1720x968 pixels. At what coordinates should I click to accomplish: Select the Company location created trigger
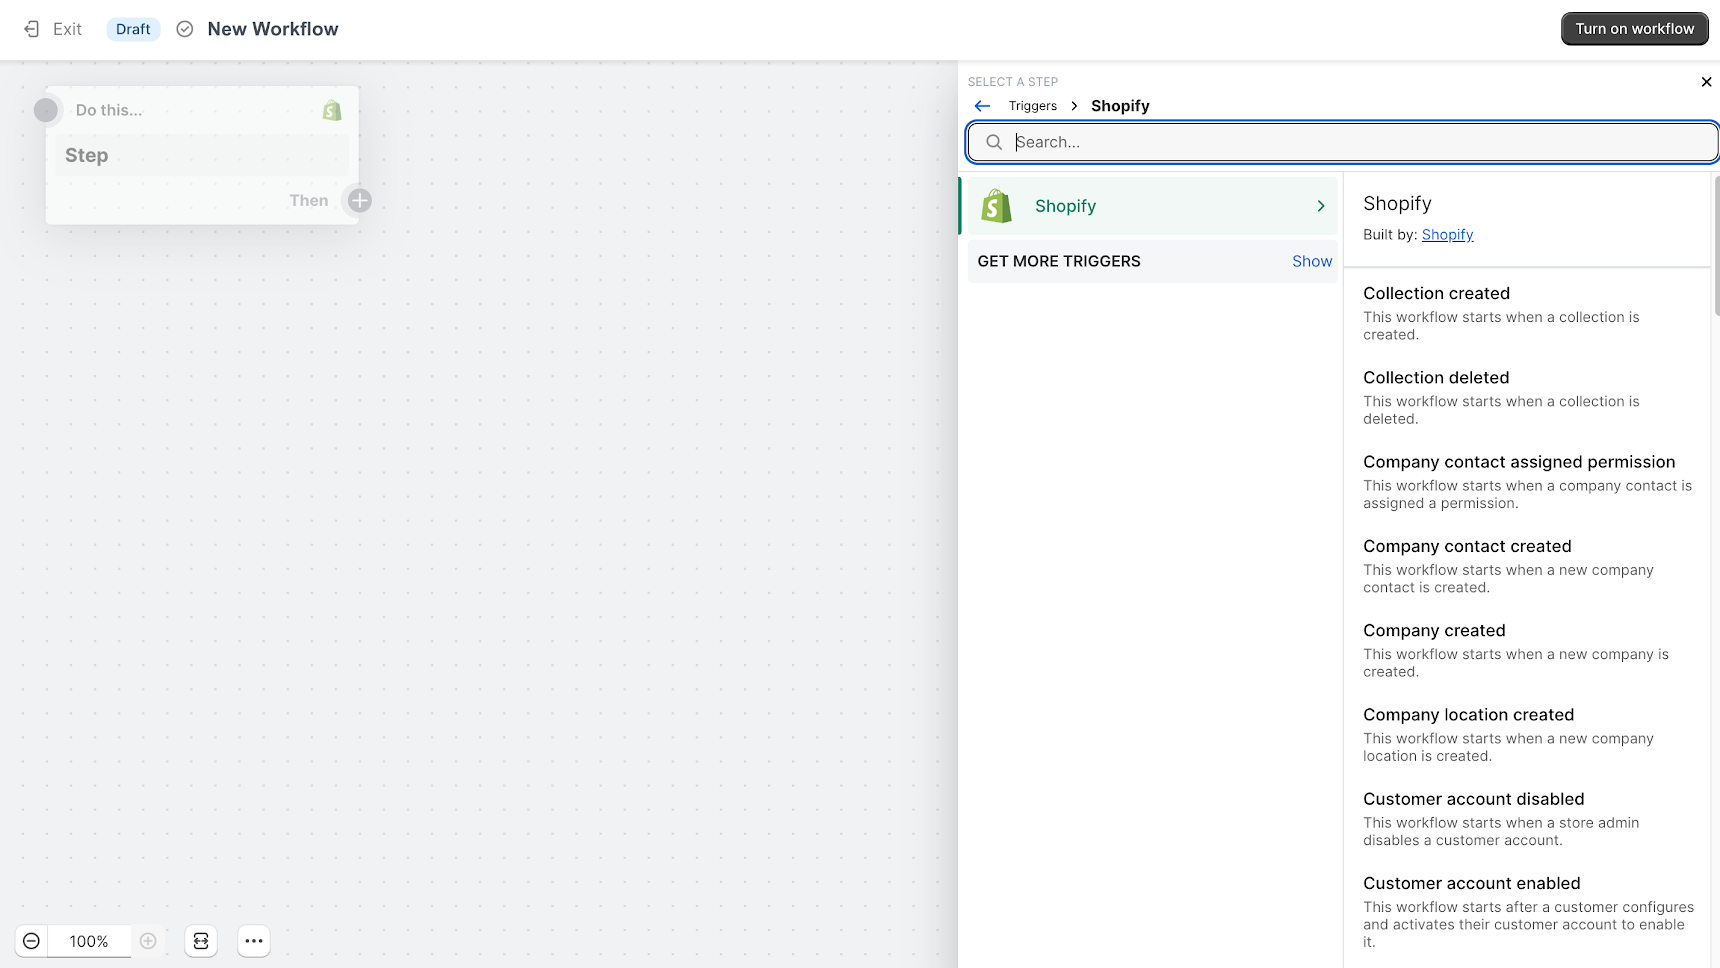(1526, 734)
